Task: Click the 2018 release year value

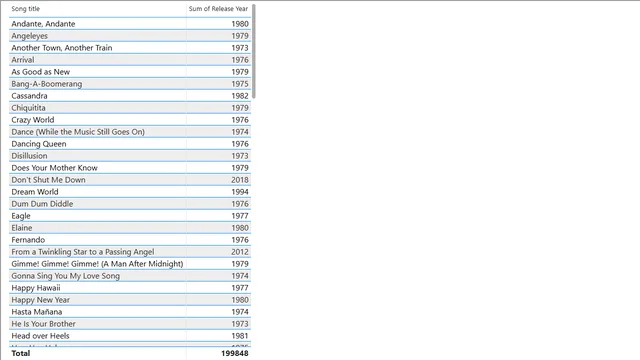Action: click(x=240, y=180)
